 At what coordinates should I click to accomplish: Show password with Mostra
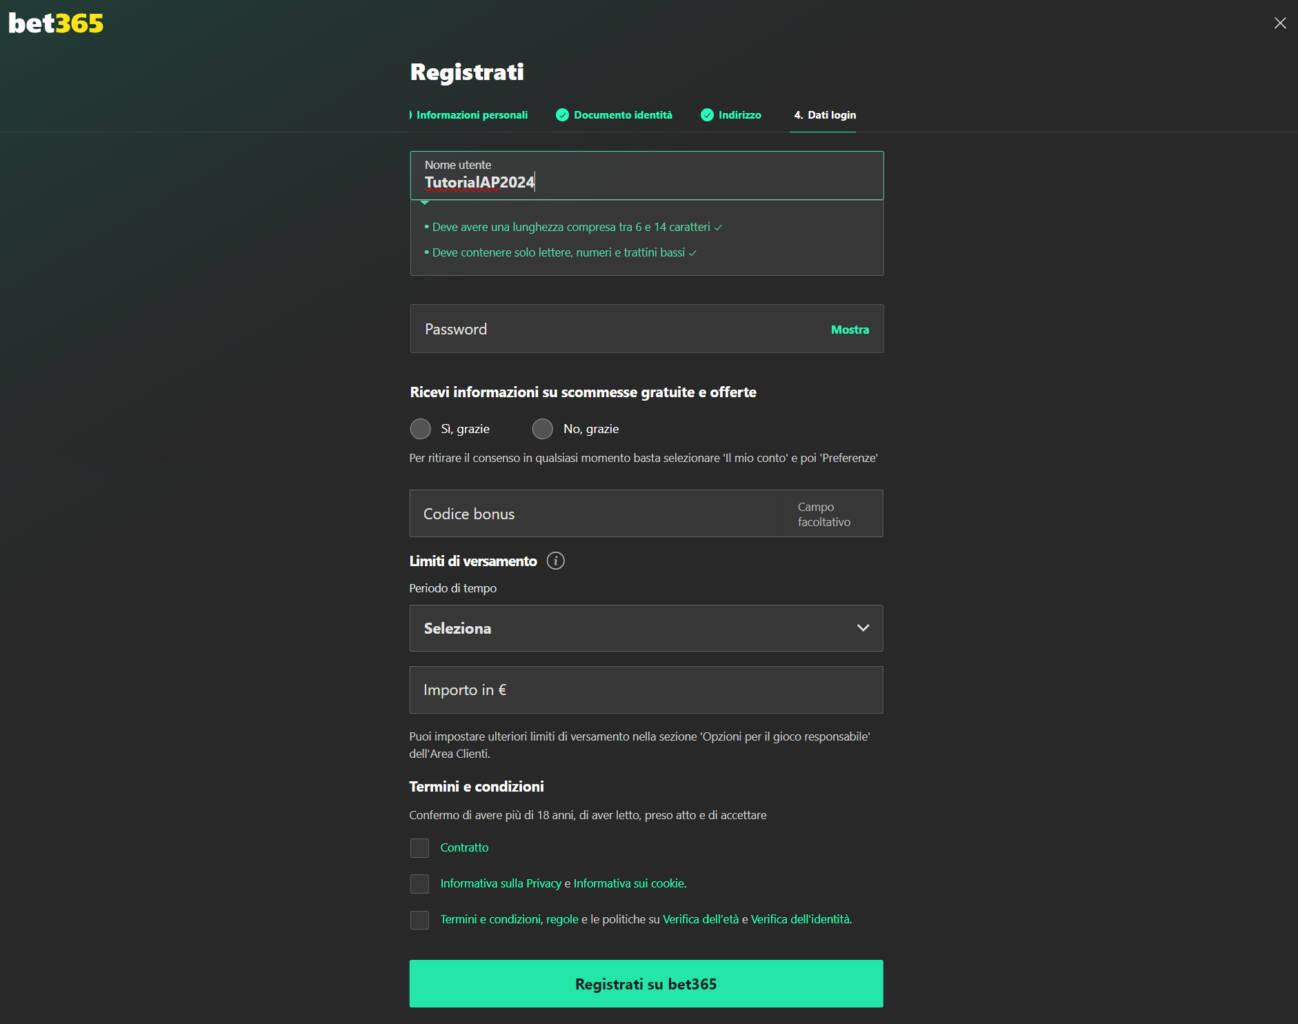click(x=850, y=330)
